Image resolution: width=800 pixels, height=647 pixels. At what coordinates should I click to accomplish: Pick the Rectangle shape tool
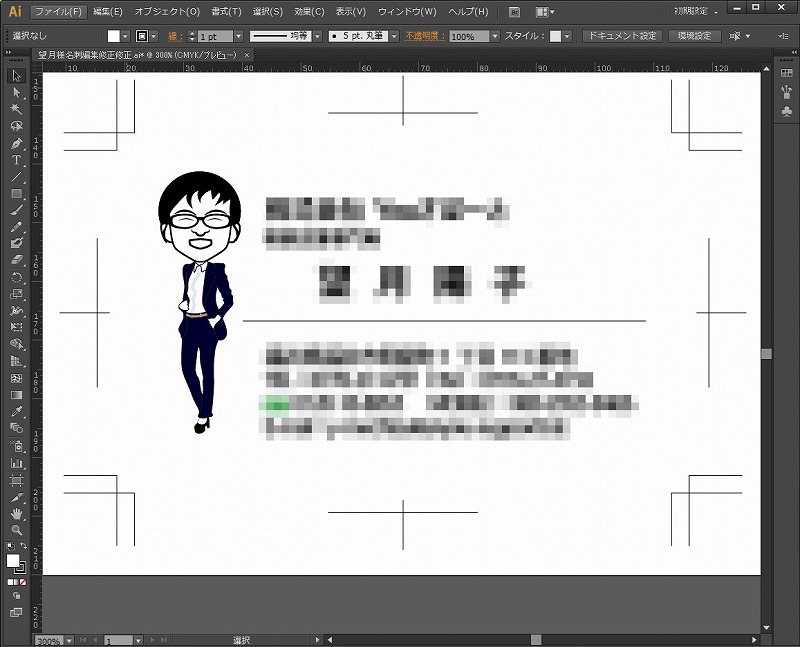[x=17, y=193]
